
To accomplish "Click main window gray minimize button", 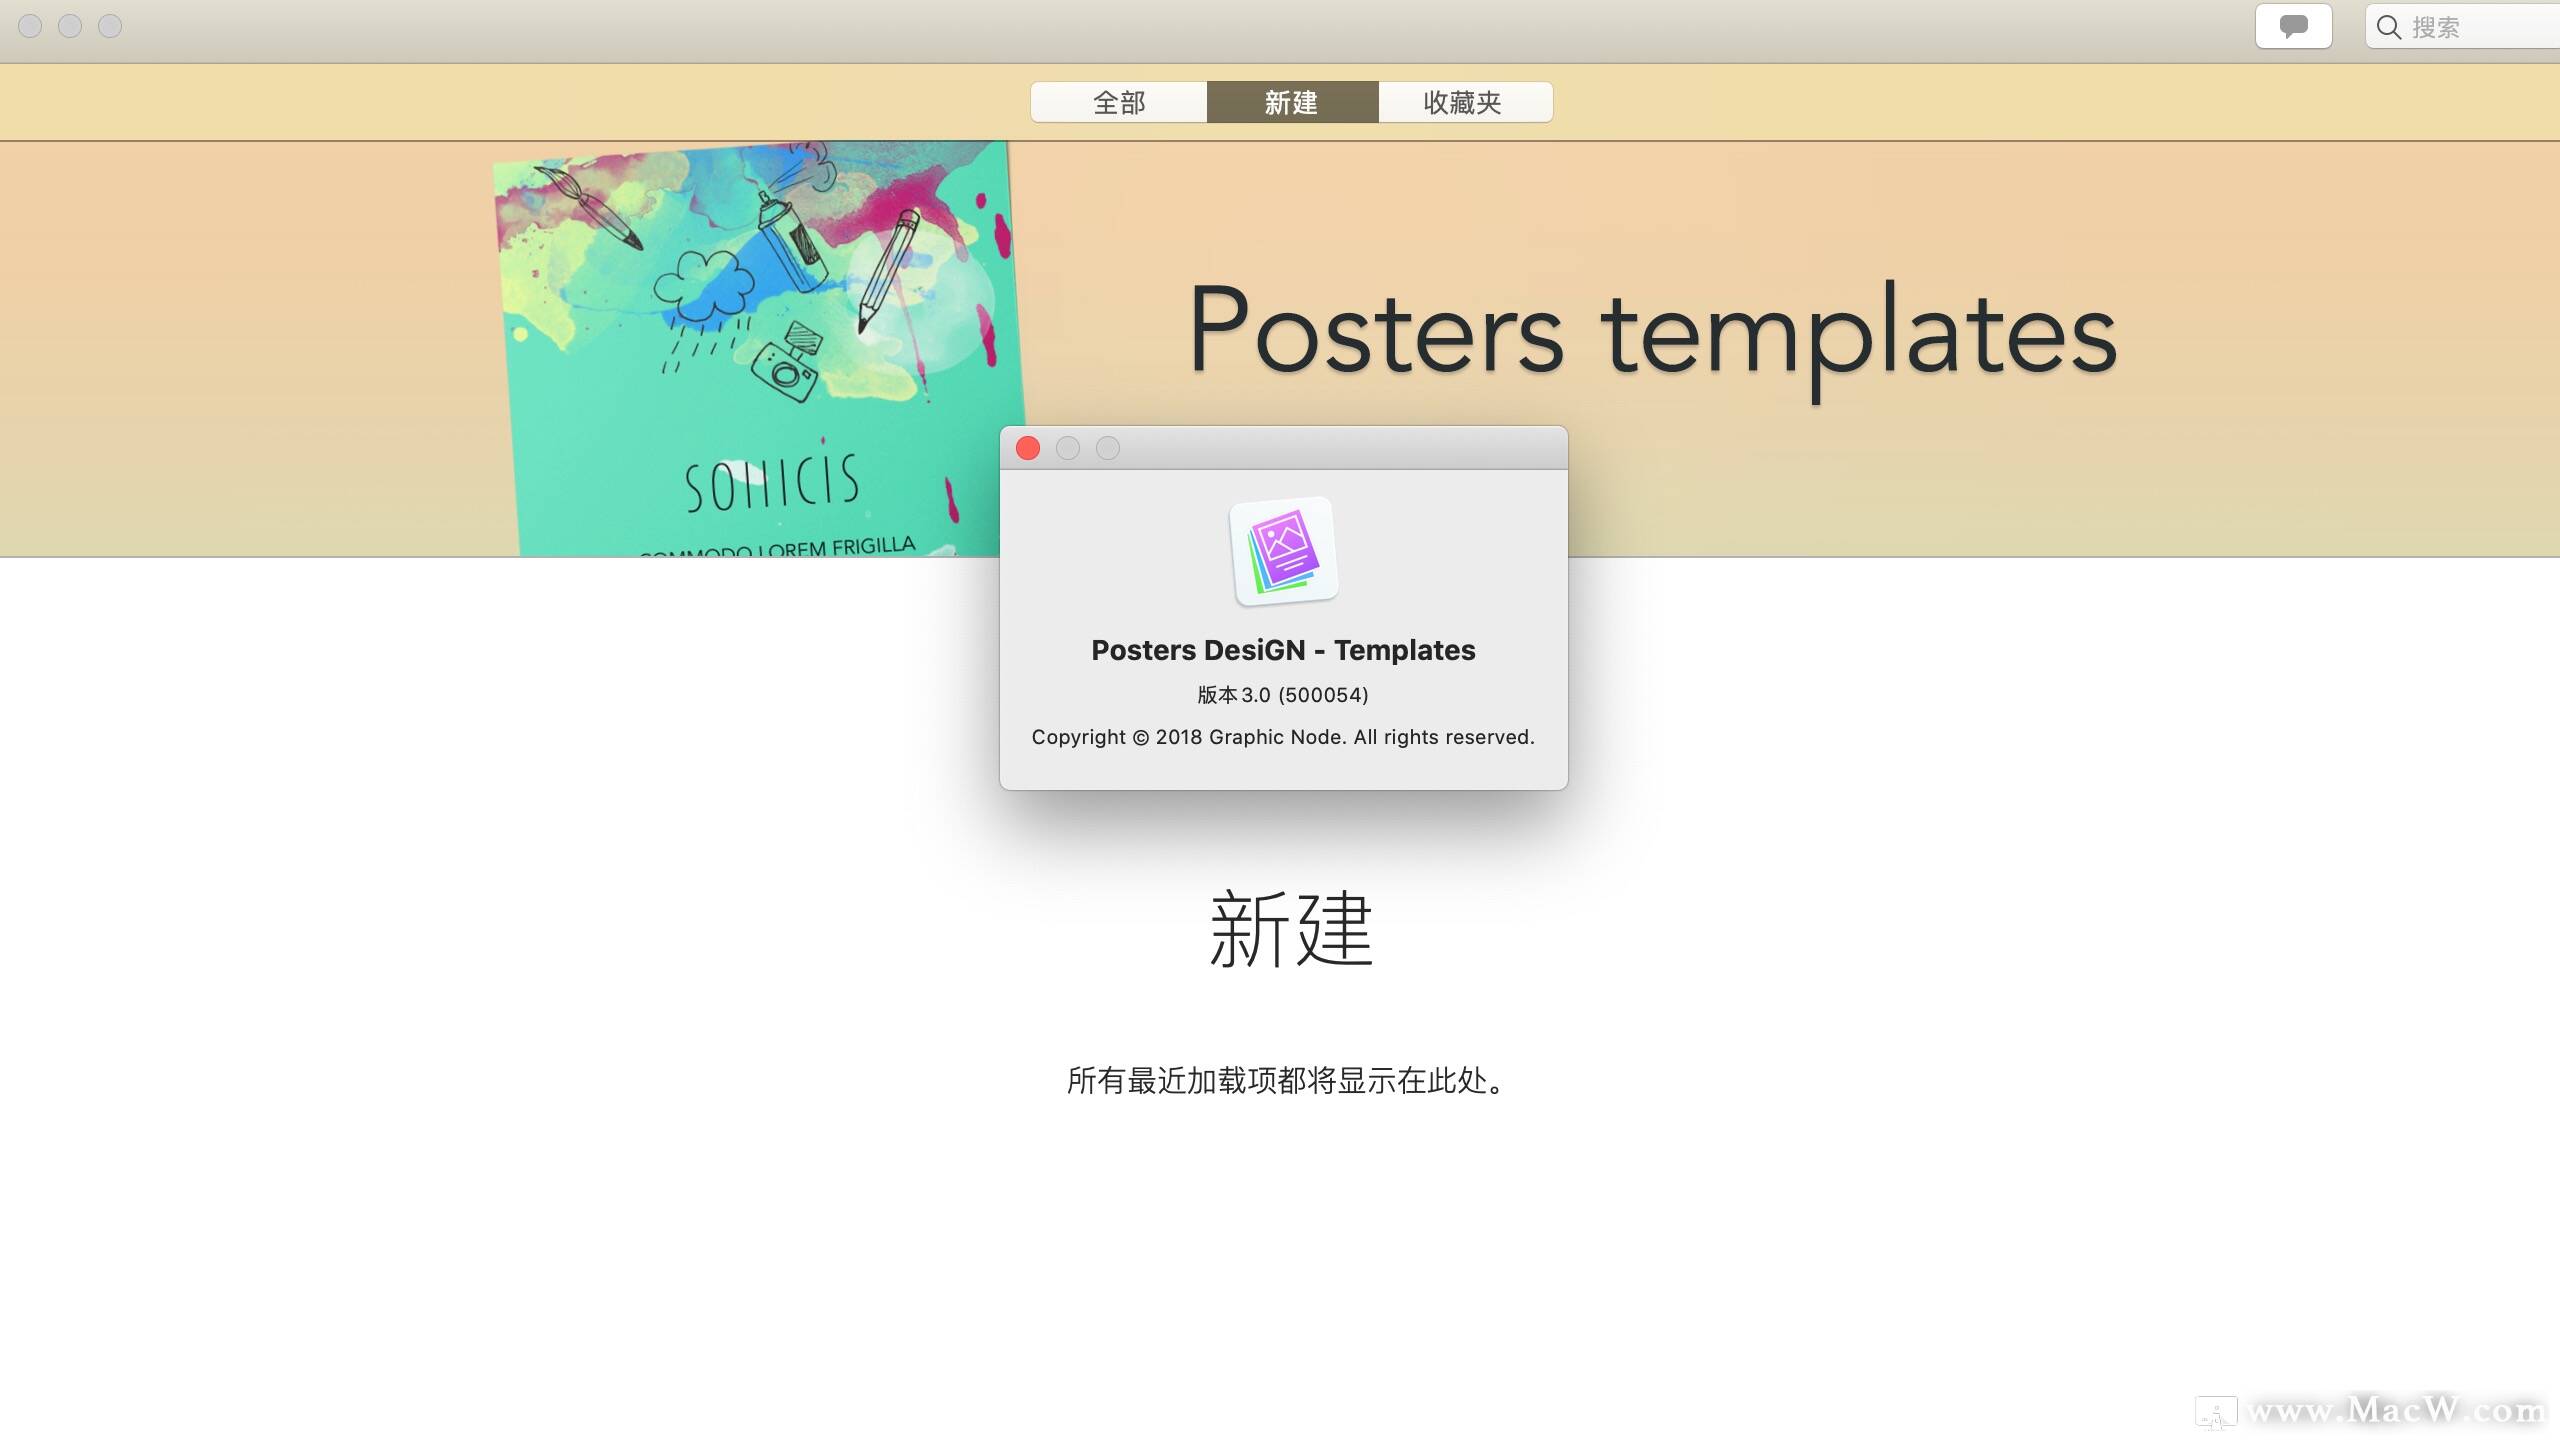I will (x=70, y=26).
